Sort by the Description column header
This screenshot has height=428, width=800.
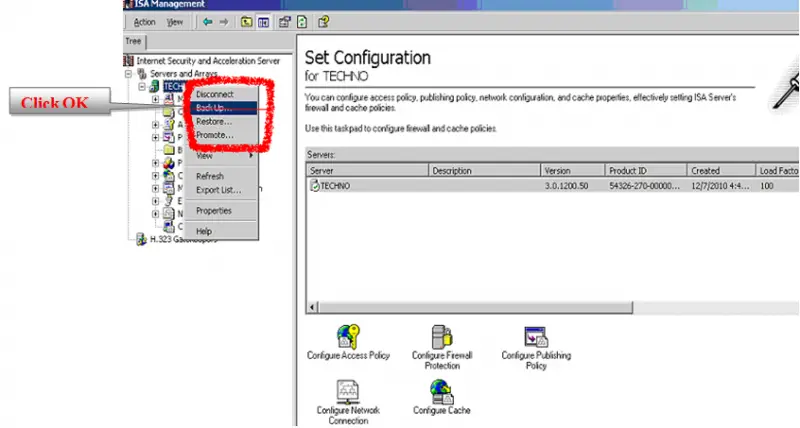point(484,171)
